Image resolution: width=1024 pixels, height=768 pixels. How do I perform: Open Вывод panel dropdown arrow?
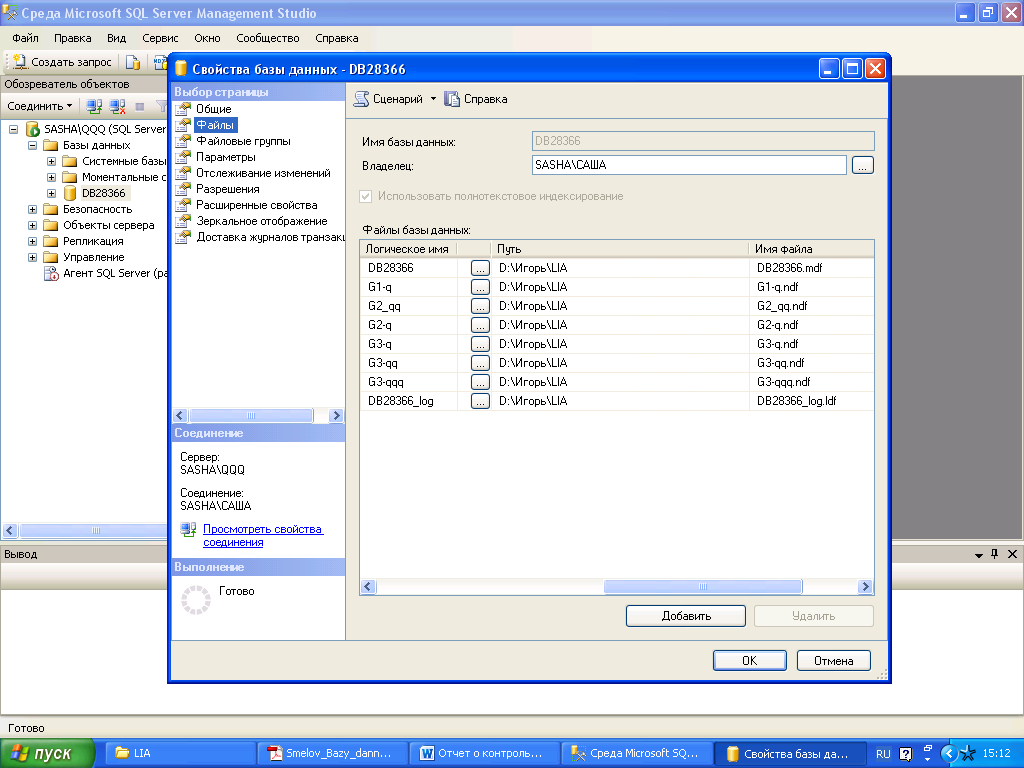(978, 554)
